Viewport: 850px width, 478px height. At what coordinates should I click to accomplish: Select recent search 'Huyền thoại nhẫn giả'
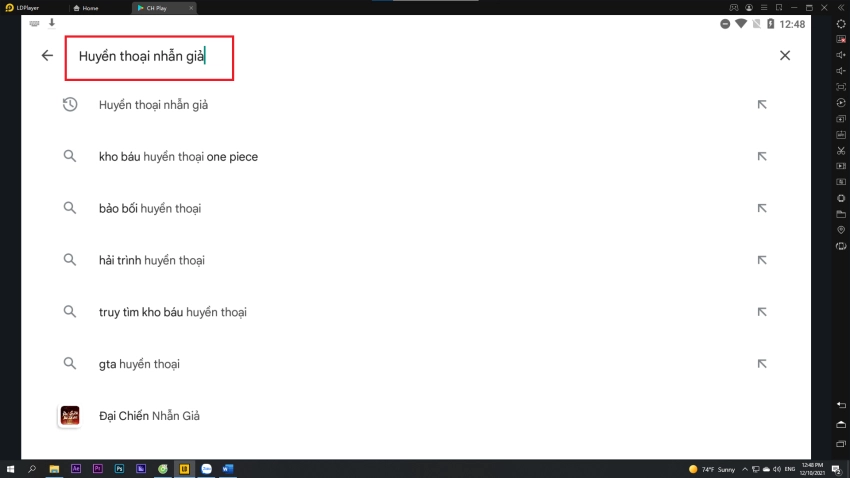coord(153,104)
